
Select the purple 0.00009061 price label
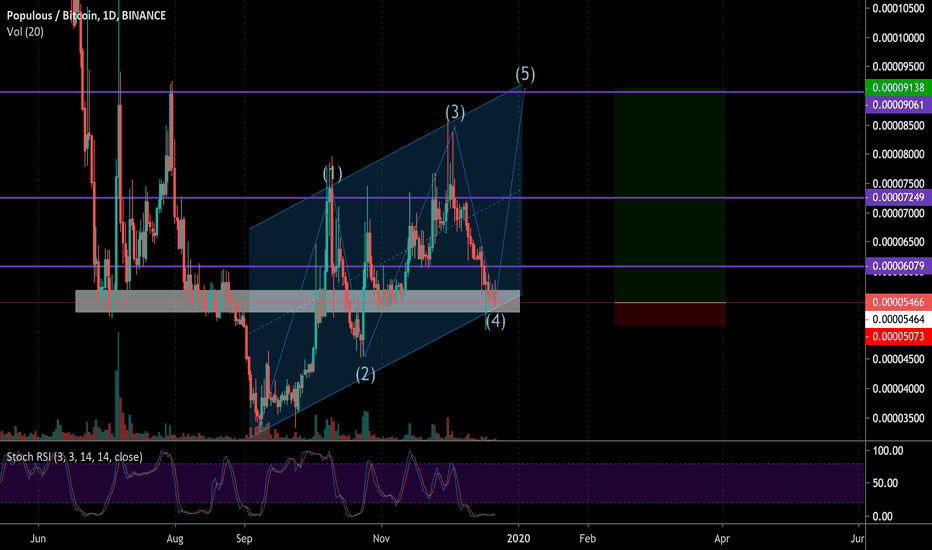[898, 105]
